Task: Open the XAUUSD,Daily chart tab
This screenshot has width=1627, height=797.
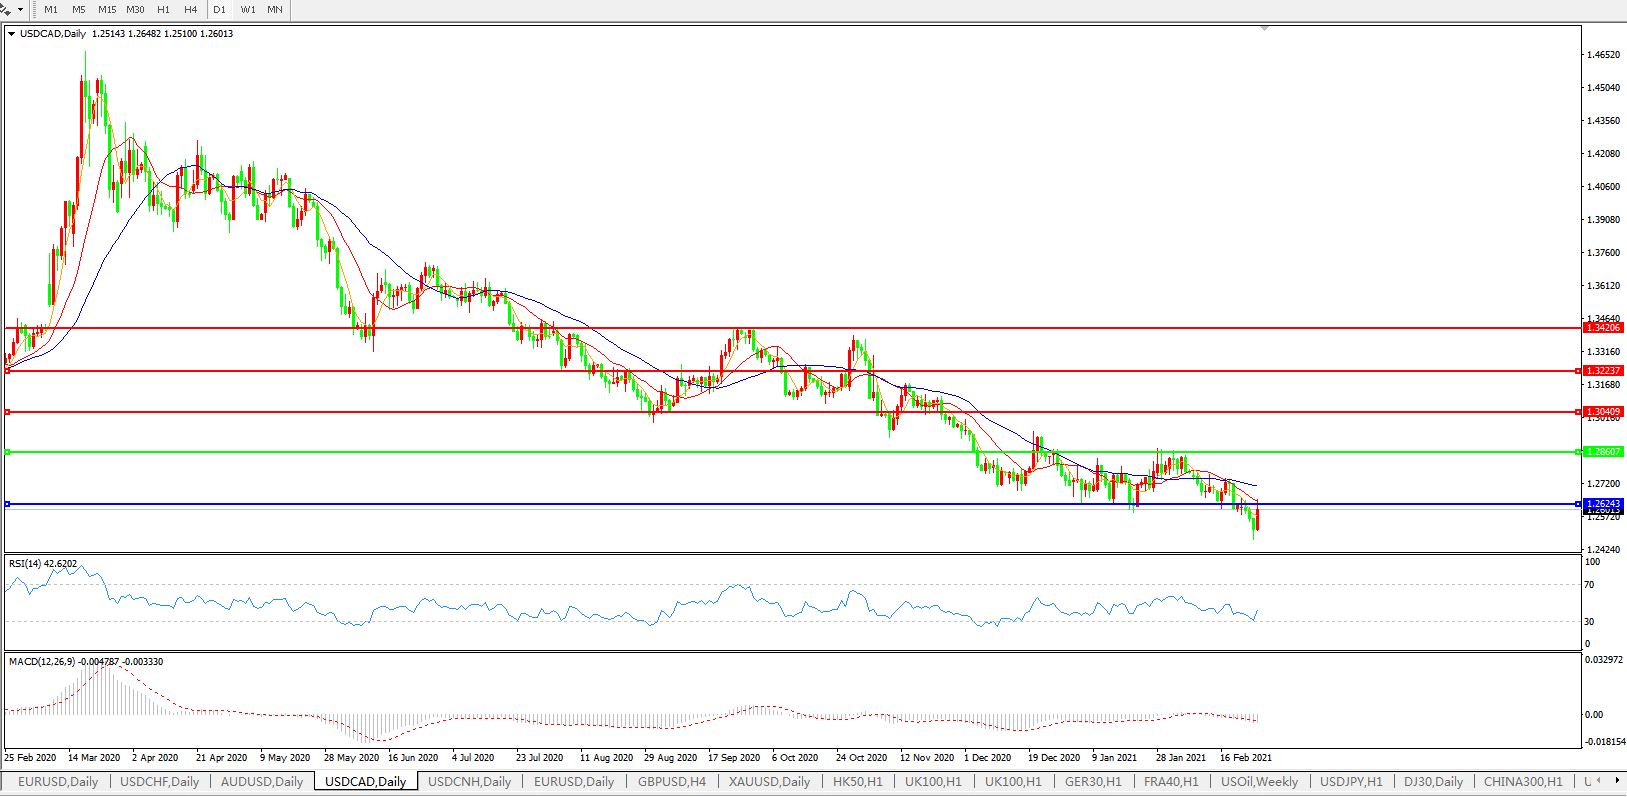Action: [x=768, y=782]
